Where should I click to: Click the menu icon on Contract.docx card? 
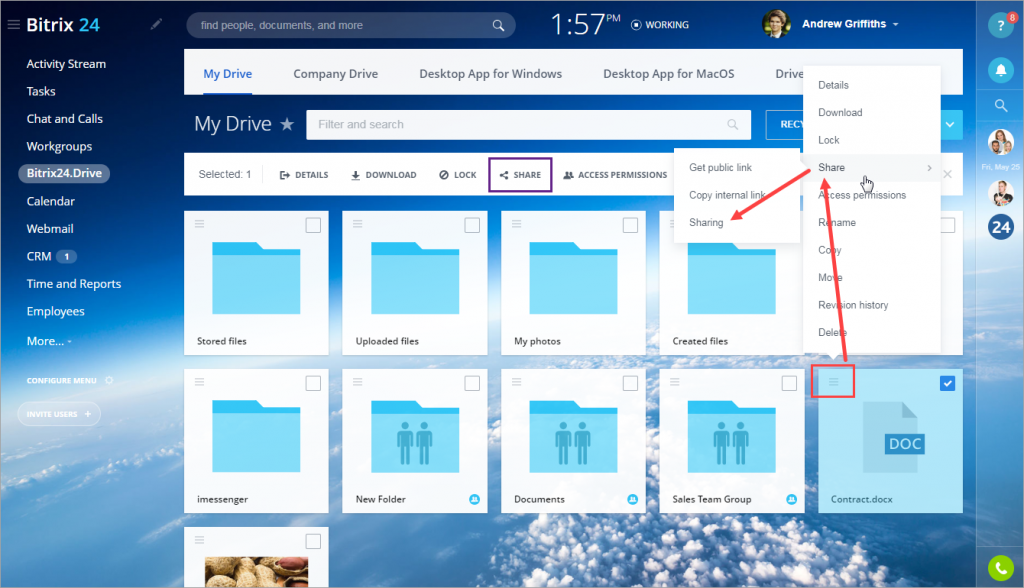pyautogui.click(x=833, y=382)
